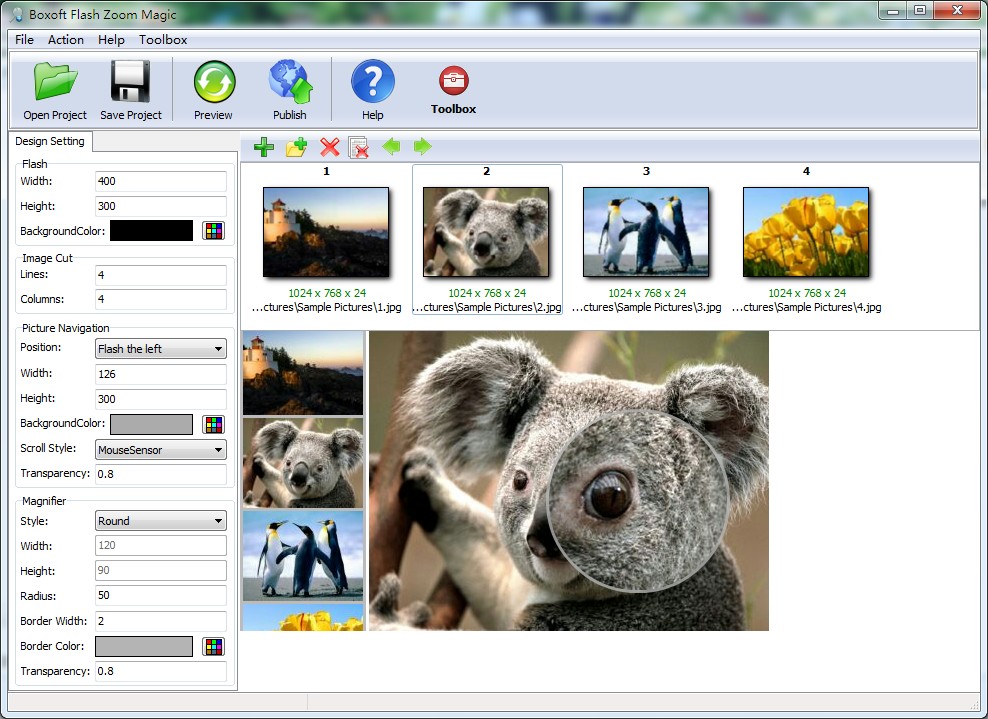Click file path text ending 2.jpg
Screen dimensions: 988x719
(486, 308)
